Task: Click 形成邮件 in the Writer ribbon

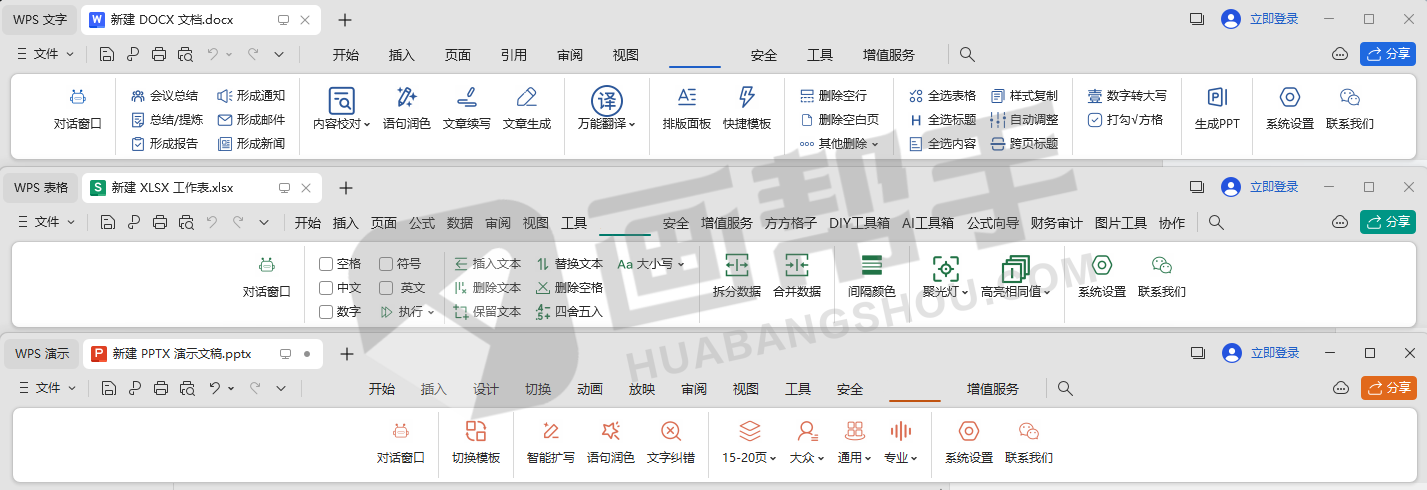Action: [251, 119]
